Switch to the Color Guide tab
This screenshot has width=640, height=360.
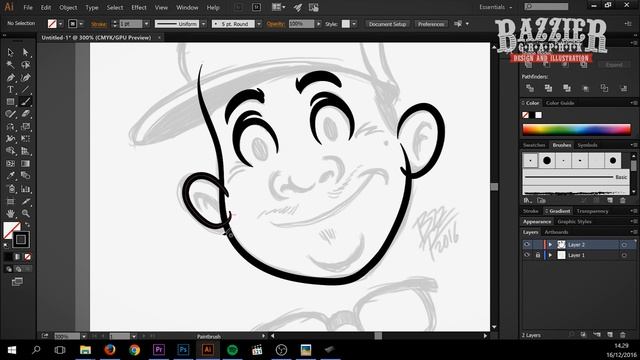560,103
